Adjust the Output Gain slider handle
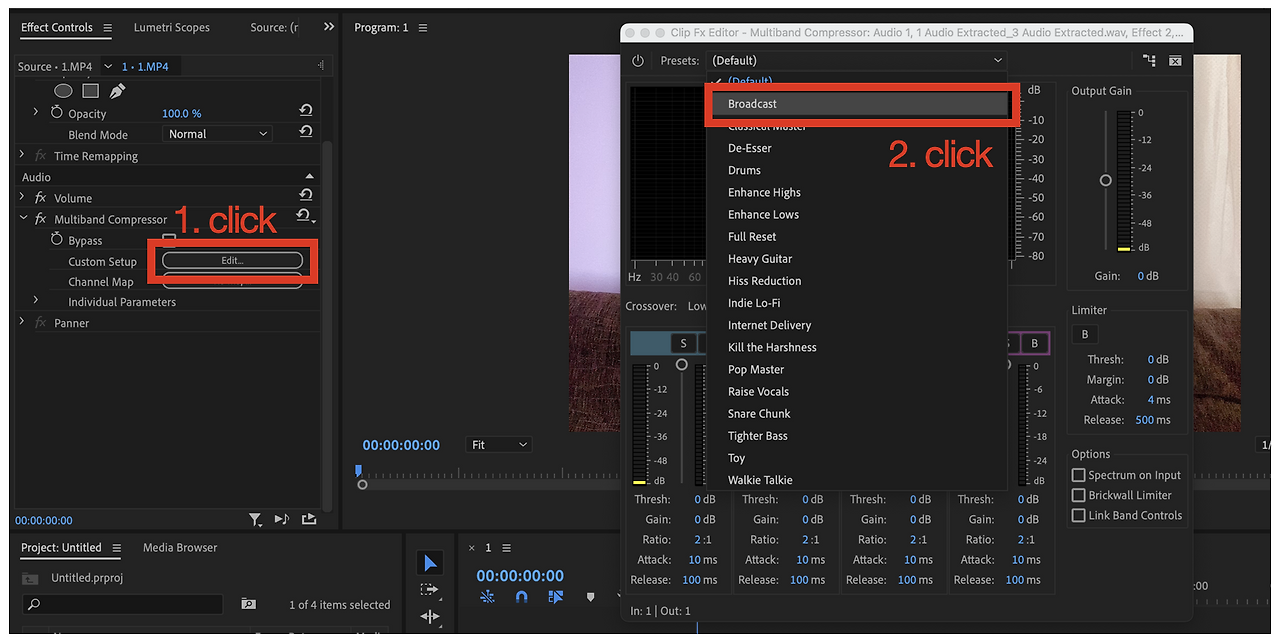 pyautogui.click(x=1105, y=180)
